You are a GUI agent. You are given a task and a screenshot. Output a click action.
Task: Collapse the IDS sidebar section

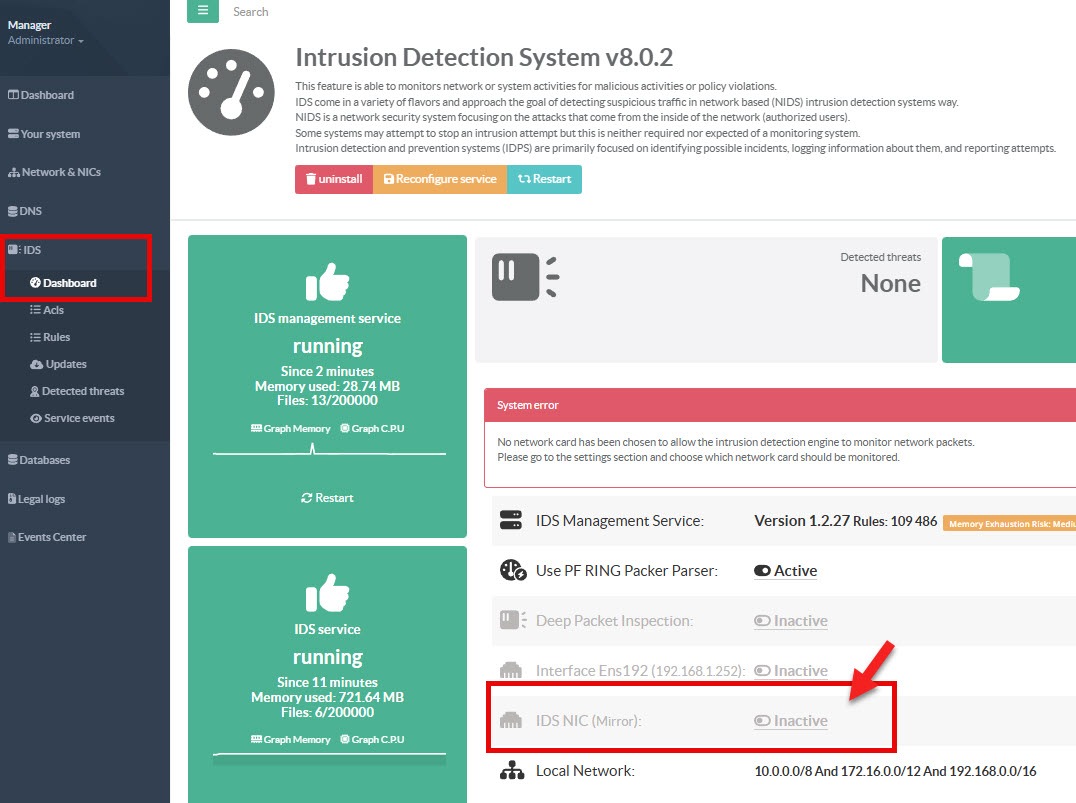click(32, 250)
